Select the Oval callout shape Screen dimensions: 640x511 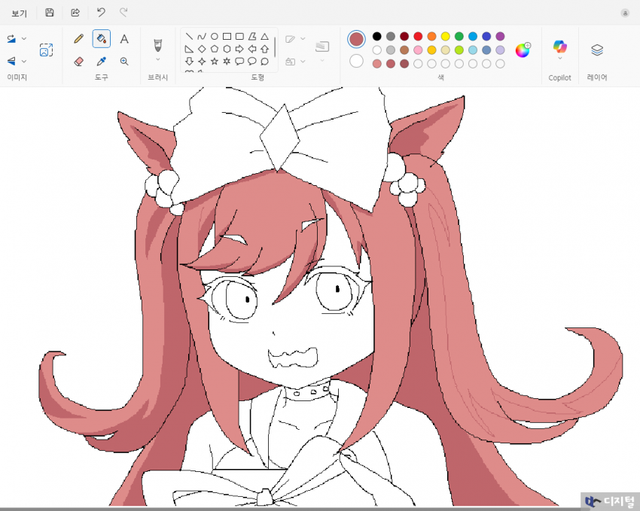252,62
